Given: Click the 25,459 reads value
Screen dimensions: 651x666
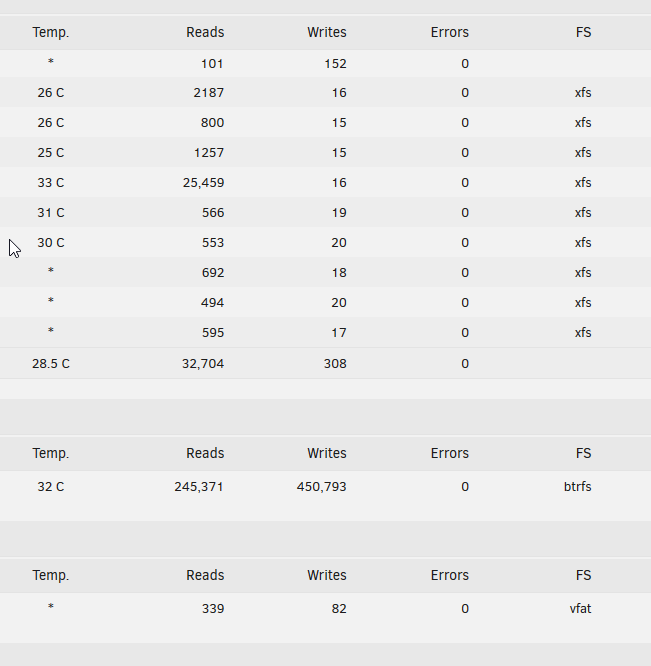Looking at the screenshot, I should pyautogui.click(x=203, y=183).
